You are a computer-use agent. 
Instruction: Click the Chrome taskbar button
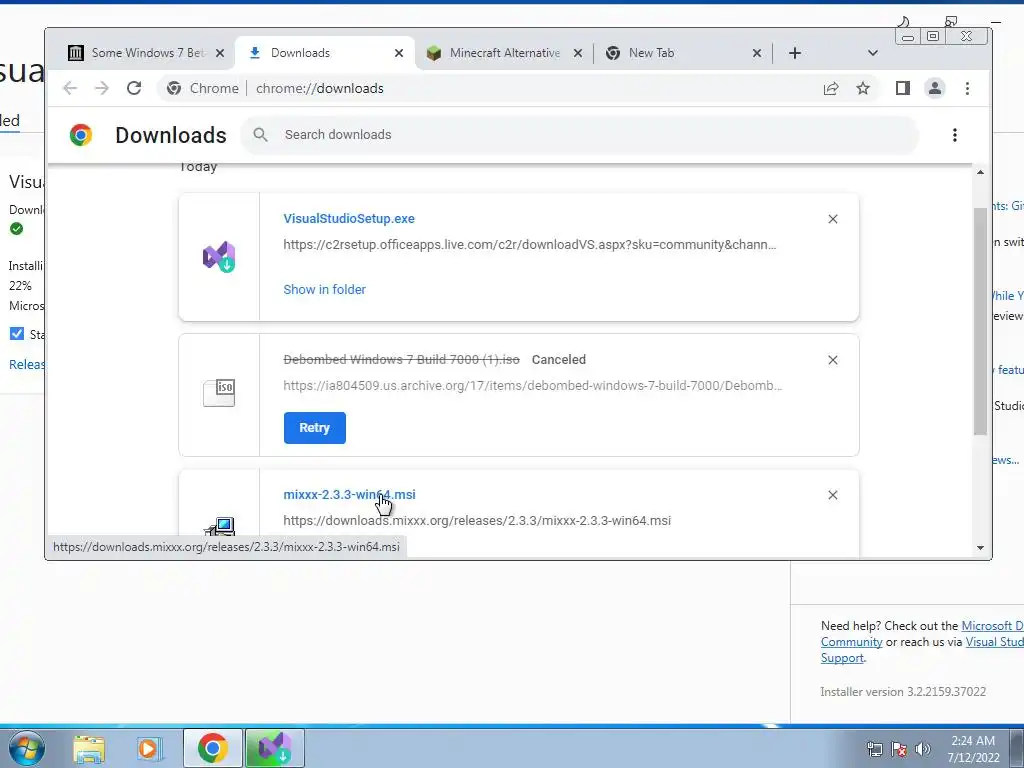click(213, 748)
